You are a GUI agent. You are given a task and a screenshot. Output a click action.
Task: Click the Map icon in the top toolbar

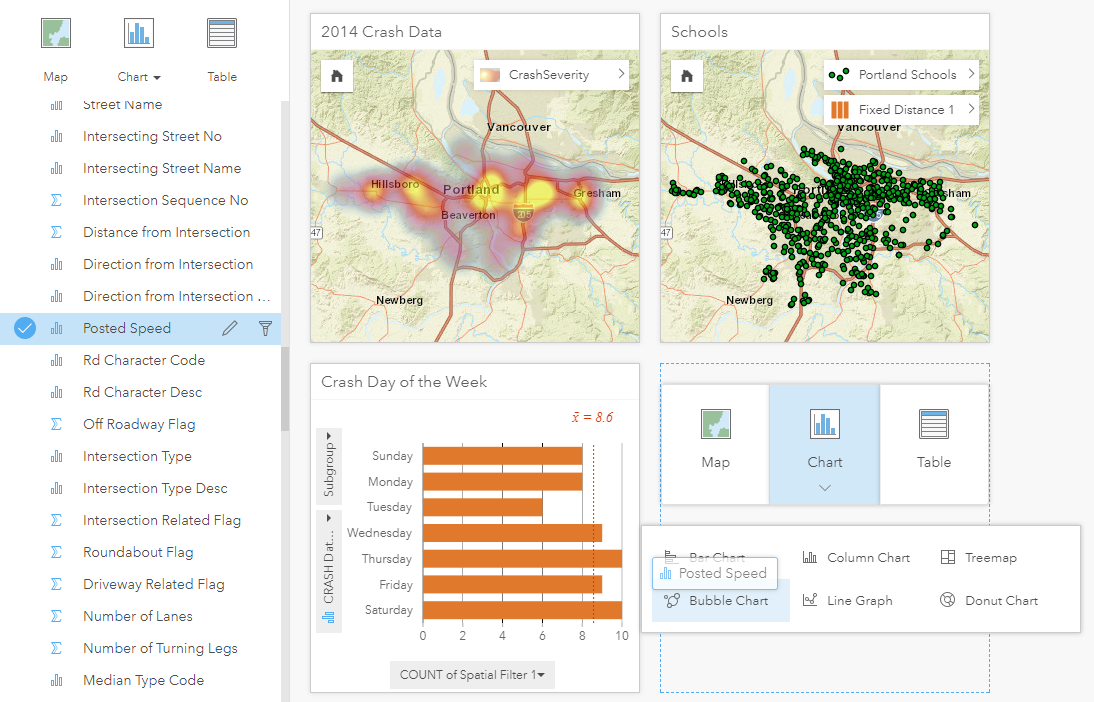click(56, 33)
